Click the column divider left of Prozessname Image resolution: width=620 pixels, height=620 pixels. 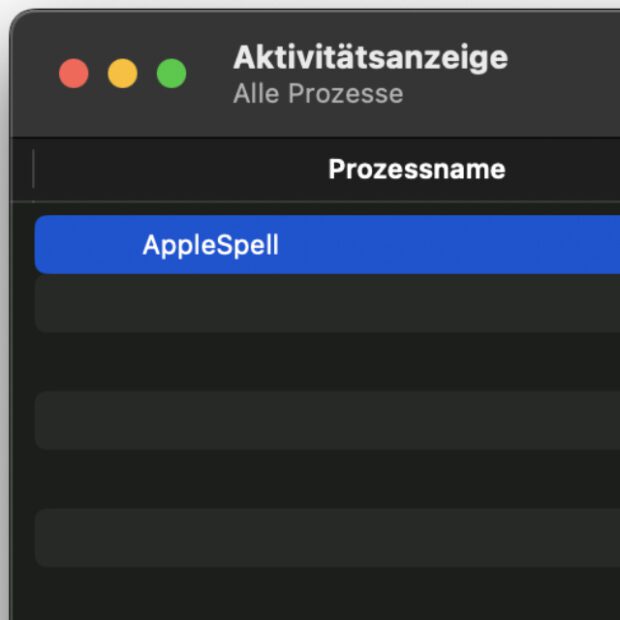coord(34,169)
